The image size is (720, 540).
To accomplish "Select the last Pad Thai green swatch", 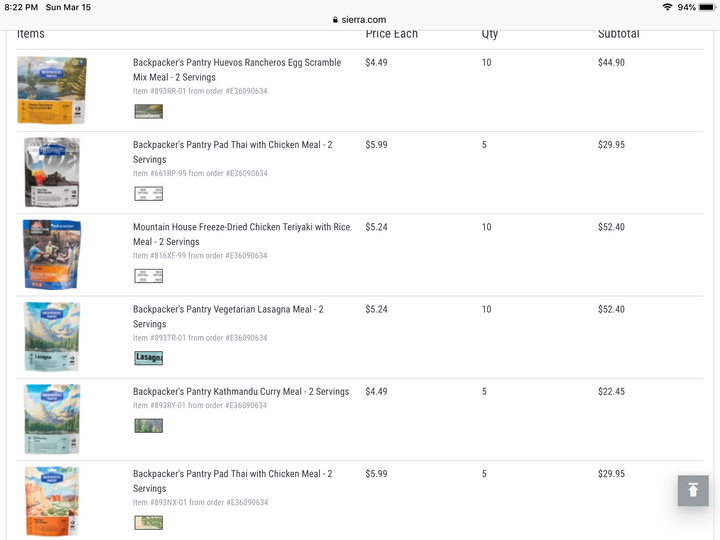I will tap(148, 523).
